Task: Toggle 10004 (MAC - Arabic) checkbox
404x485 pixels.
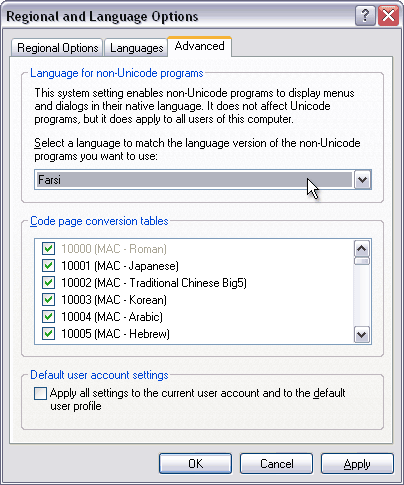Action: point(48,316)
